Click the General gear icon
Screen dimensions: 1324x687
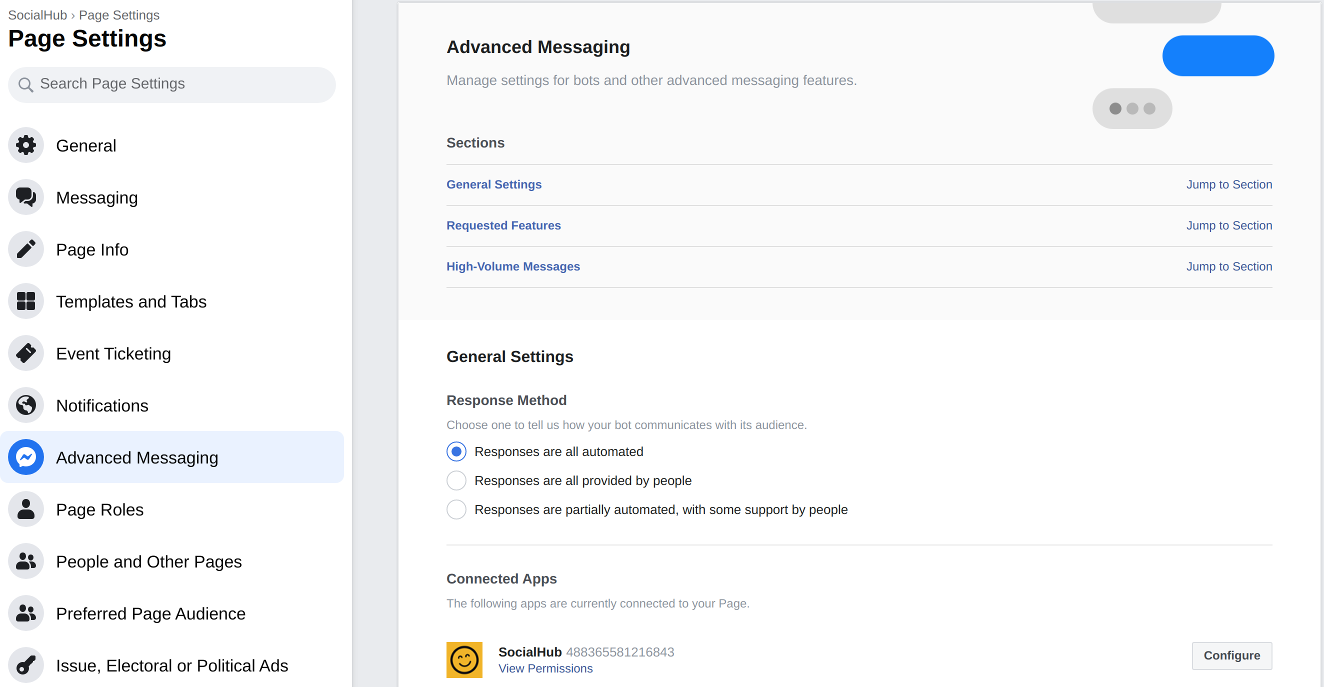[26, 145]
